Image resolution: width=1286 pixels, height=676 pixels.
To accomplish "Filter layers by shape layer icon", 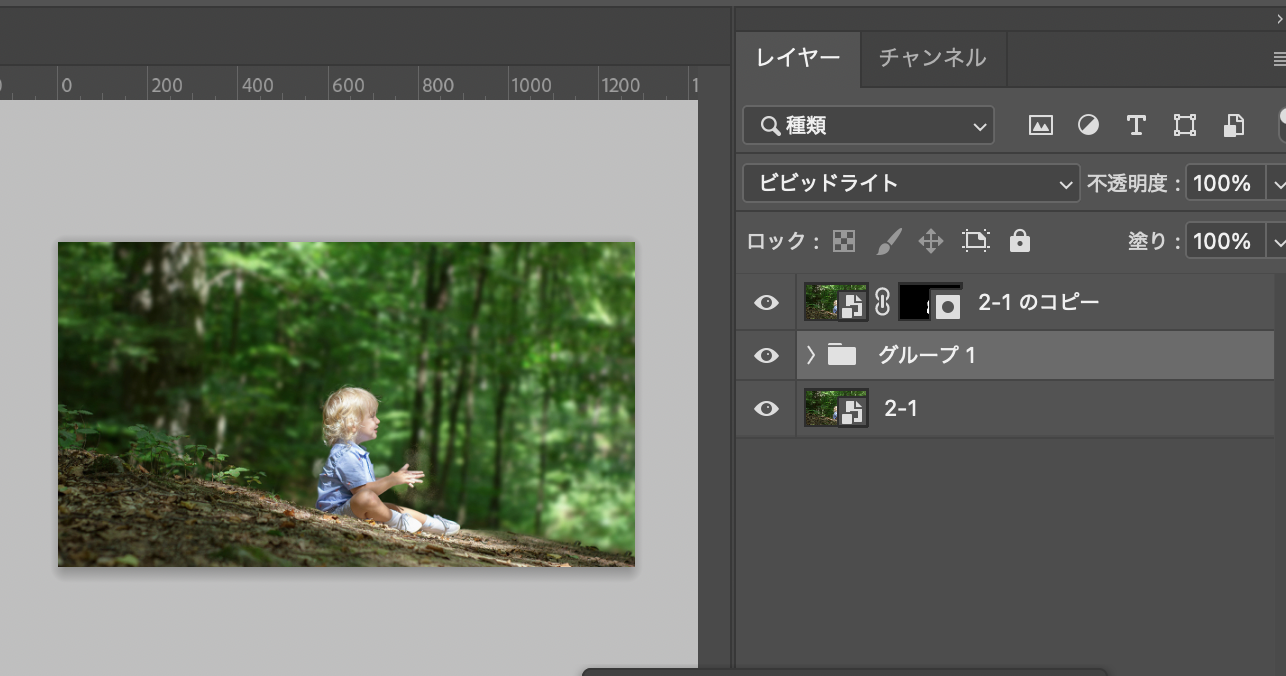I will 1185,125.
